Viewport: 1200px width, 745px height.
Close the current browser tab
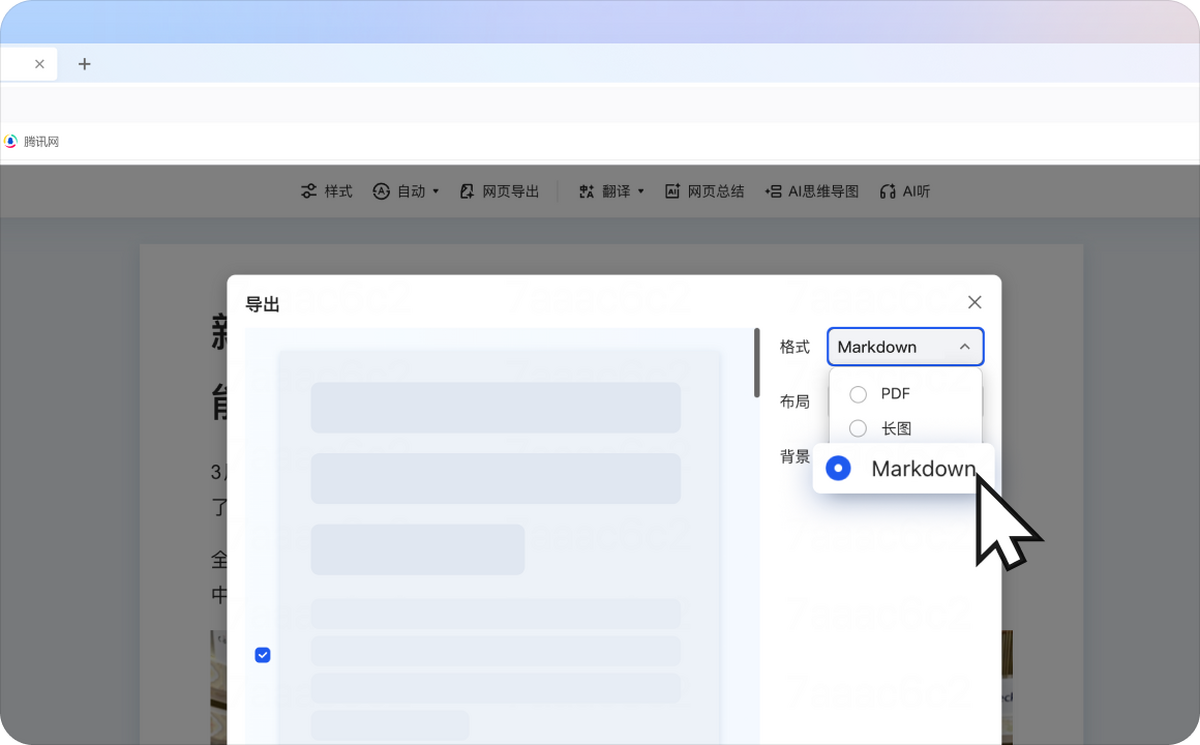(x=40, y=64)
